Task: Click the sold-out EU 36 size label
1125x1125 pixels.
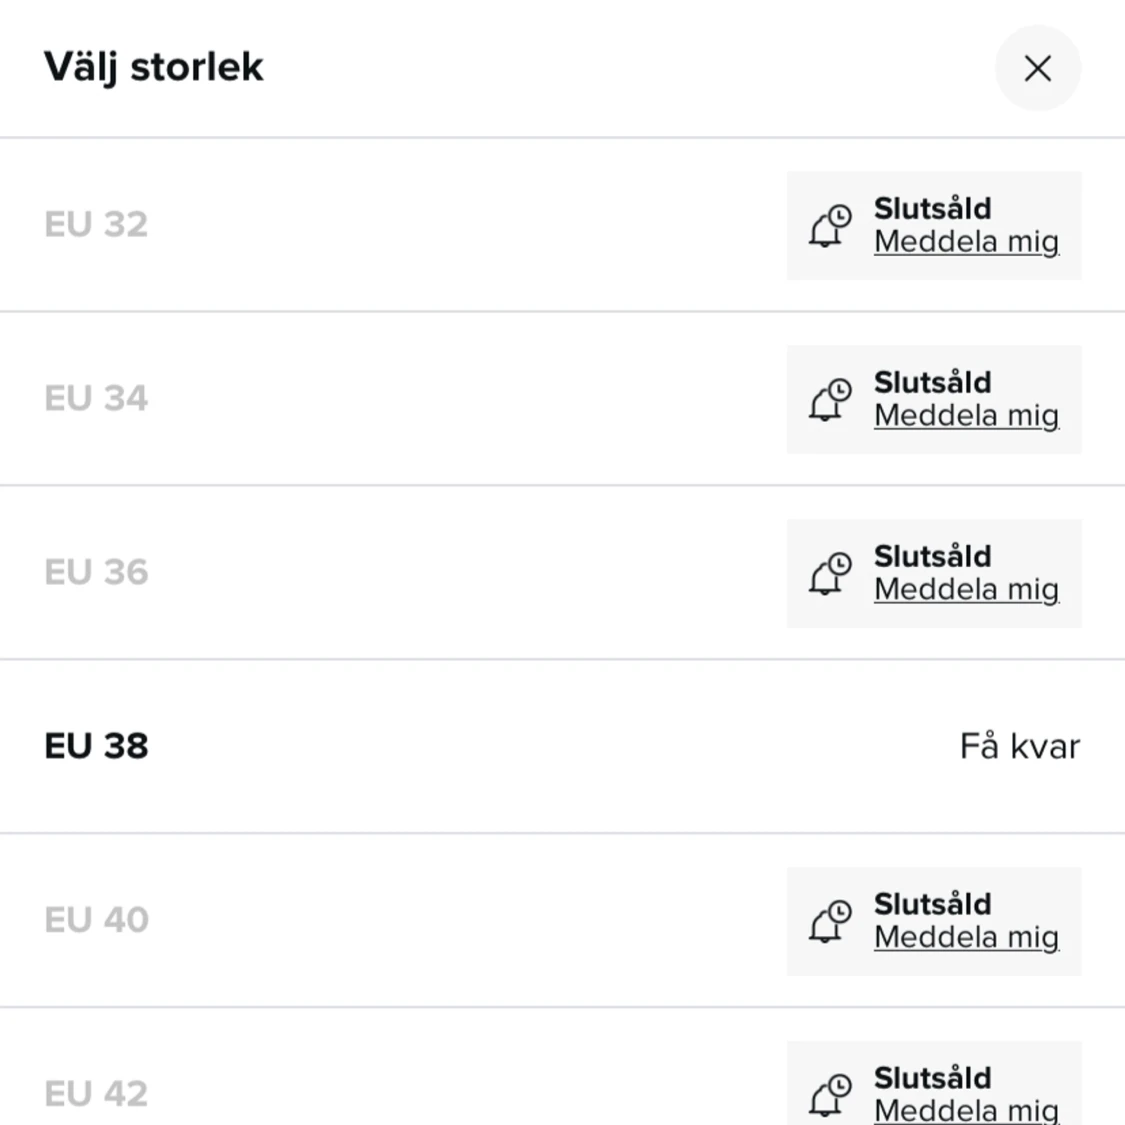Action: pos(96,572)
